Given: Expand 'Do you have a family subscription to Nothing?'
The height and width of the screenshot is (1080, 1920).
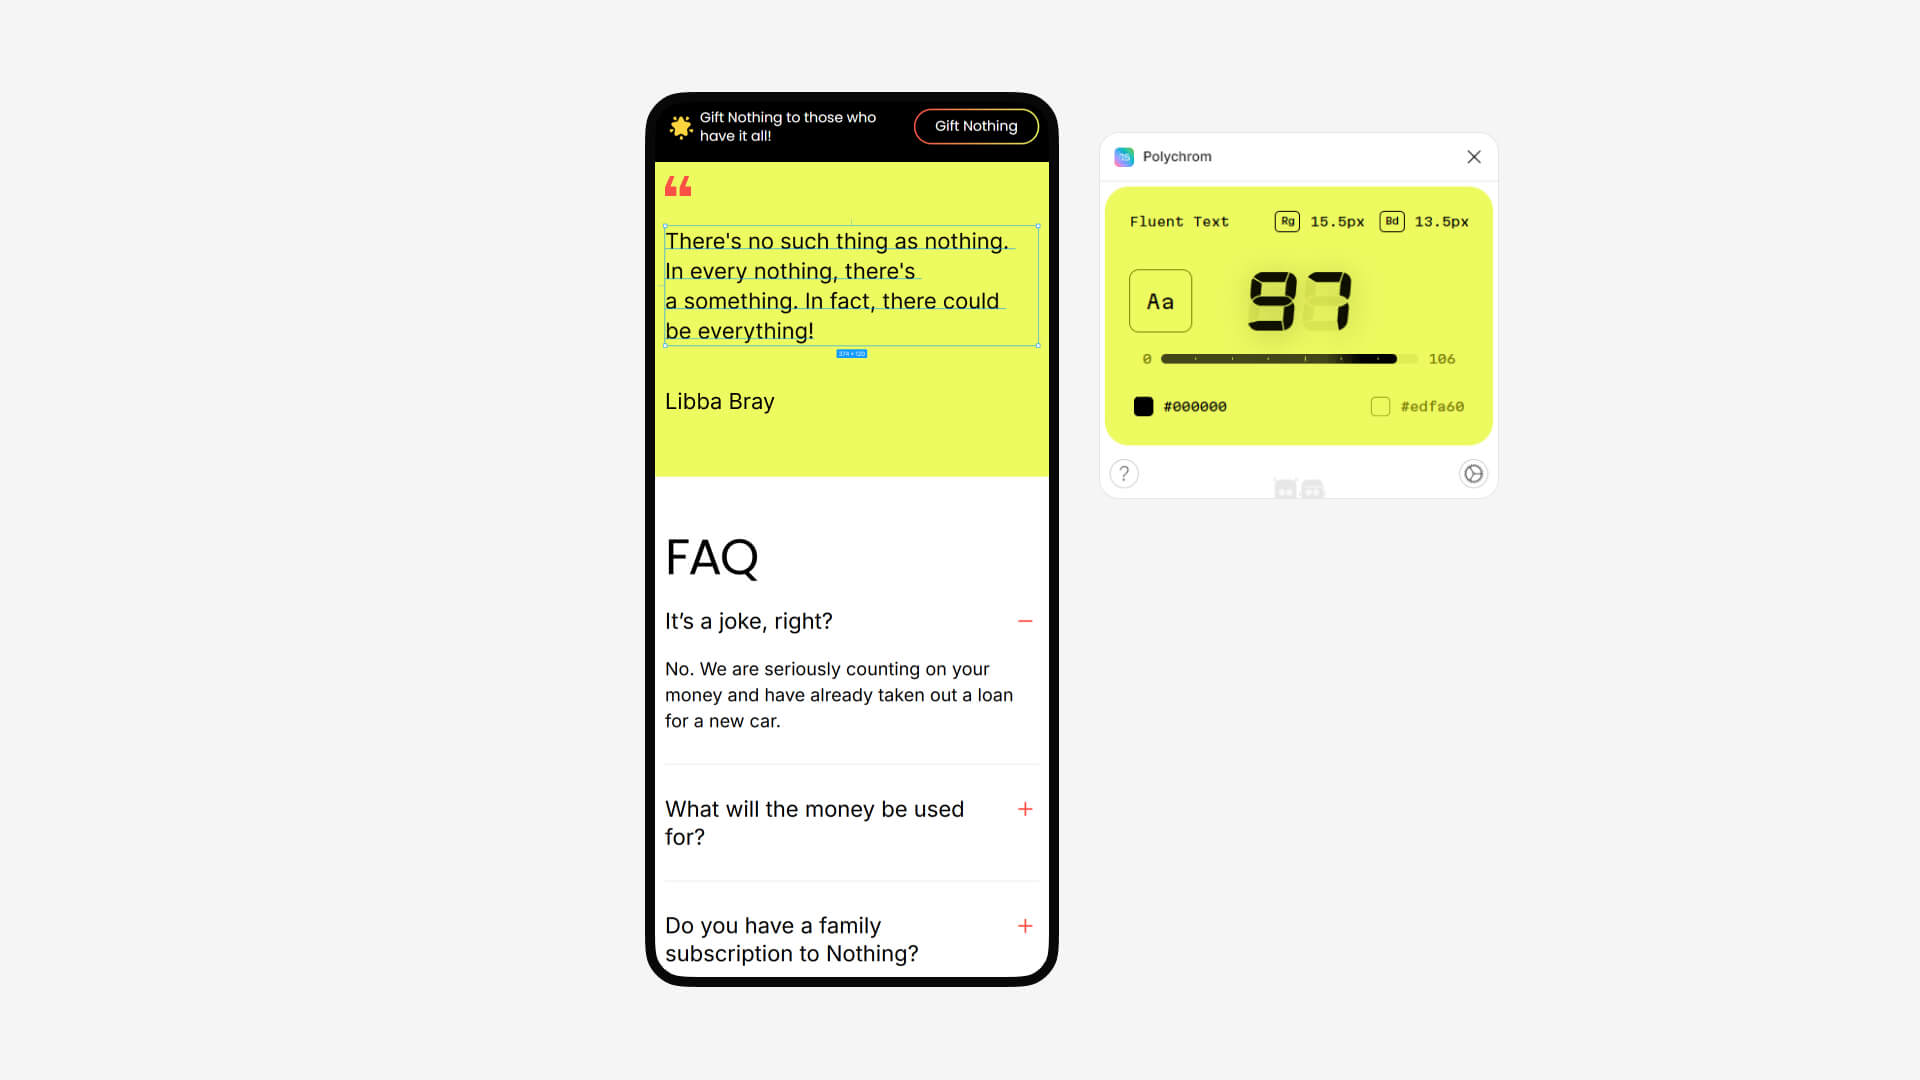Looking at the screenshot, I should (x=1026, y=926).
